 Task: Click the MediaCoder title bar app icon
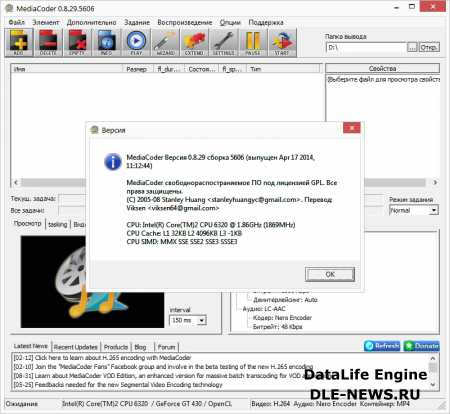(x=9, y=8)
